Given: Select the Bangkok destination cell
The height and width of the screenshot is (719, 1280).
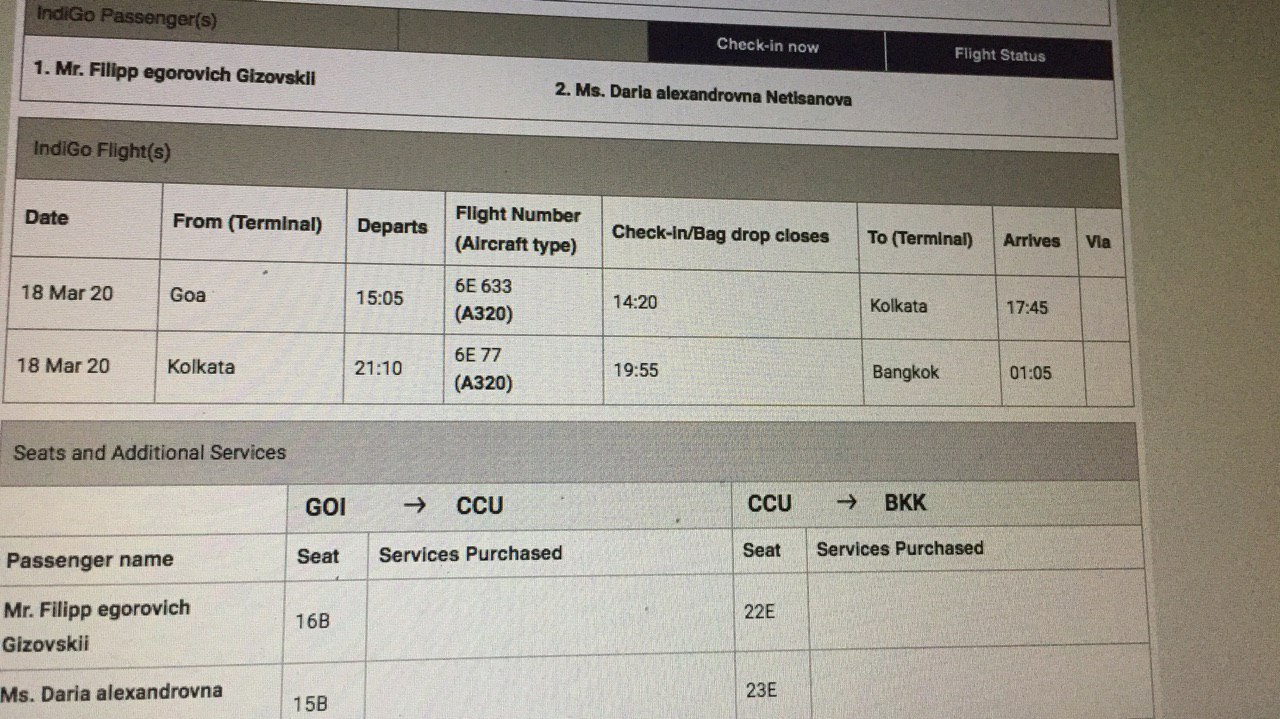Looking at the screenshot, I should click(x=931, y=372).
